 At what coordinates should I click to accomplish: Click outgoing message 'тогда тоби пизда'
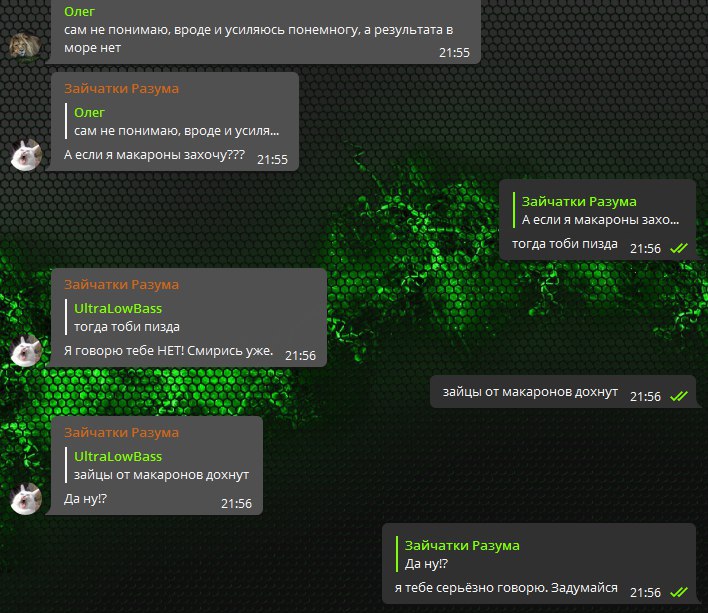click(564, 244)
